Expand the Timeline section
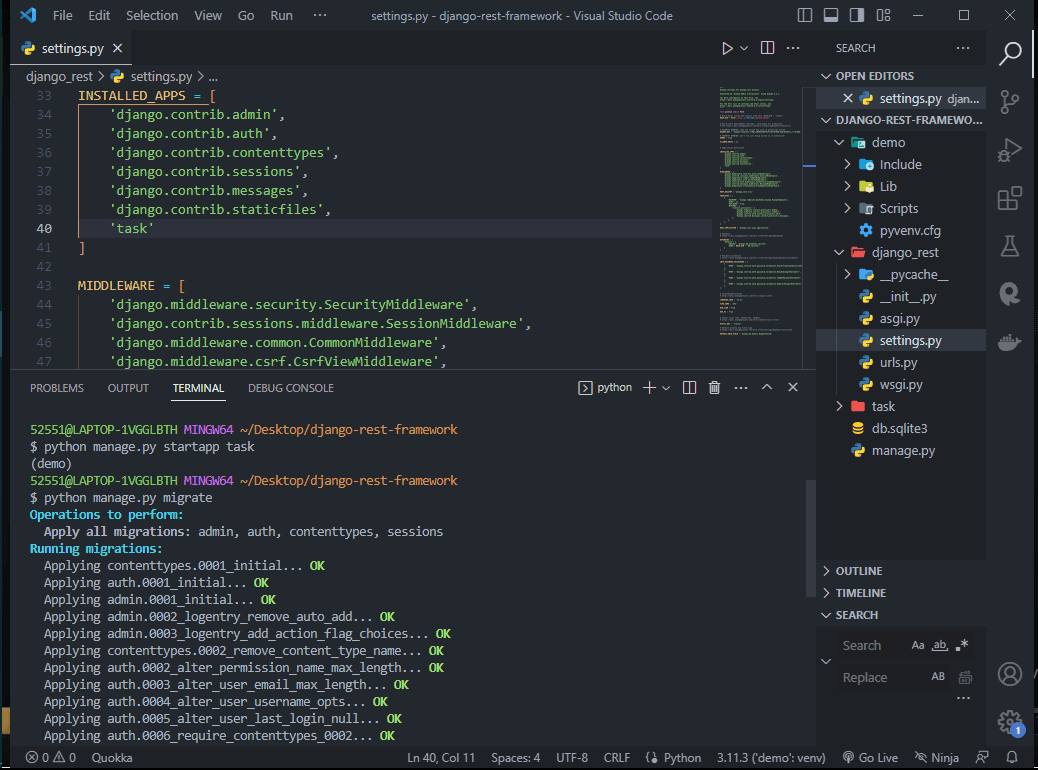The image size is (1038, 770). (x=826, y=593)
